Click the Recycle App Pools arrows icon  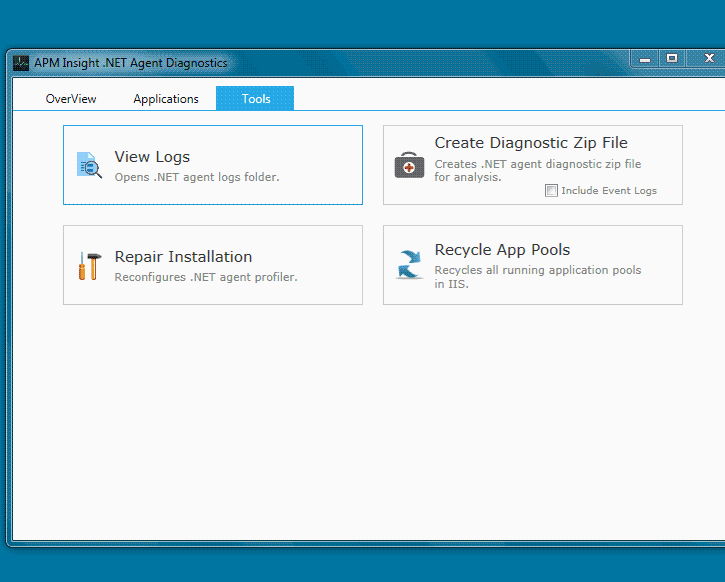tap(409, 265)
